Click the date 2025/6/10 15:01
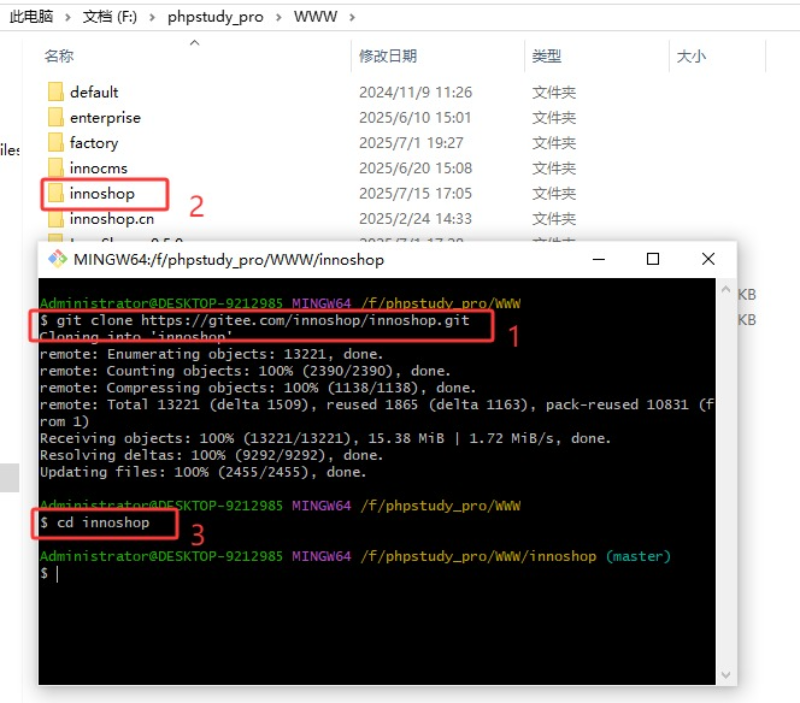 415,118
